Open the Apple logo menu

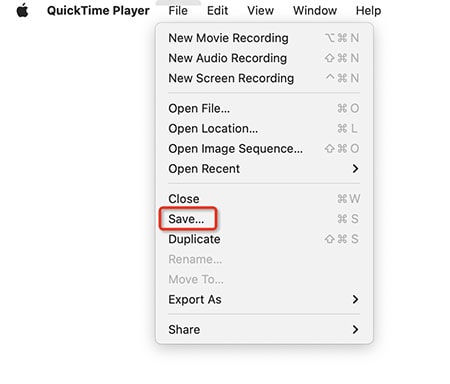[22, 11]
